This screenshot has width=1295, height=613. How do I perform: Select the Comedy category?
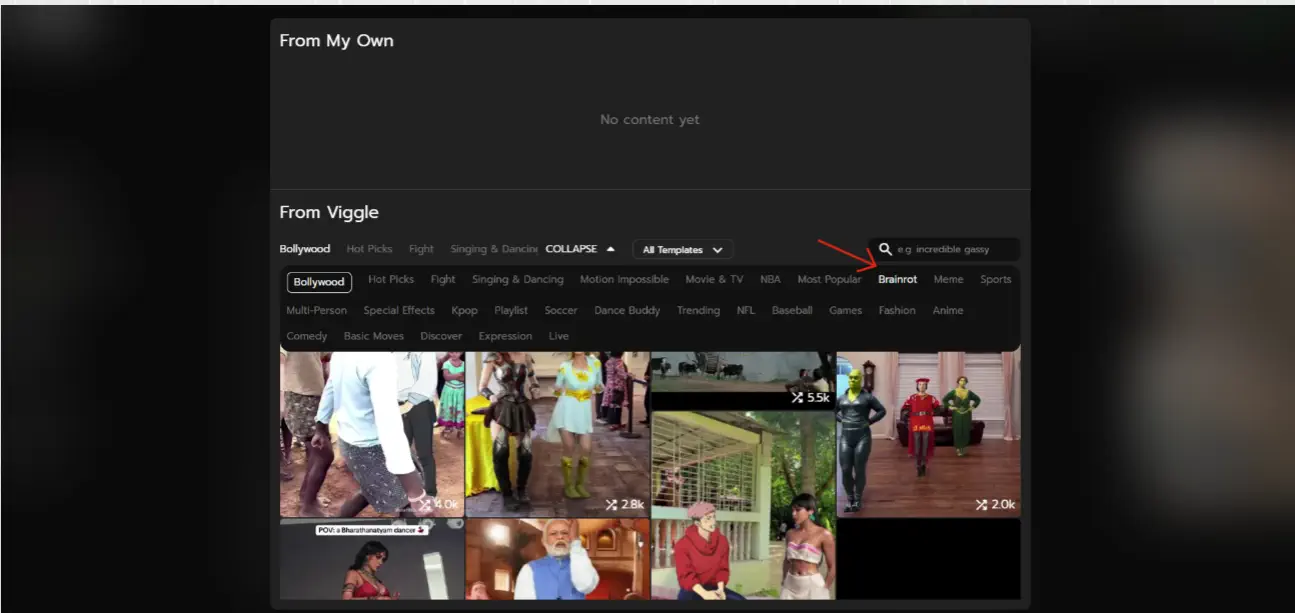[x=307, y=336]
